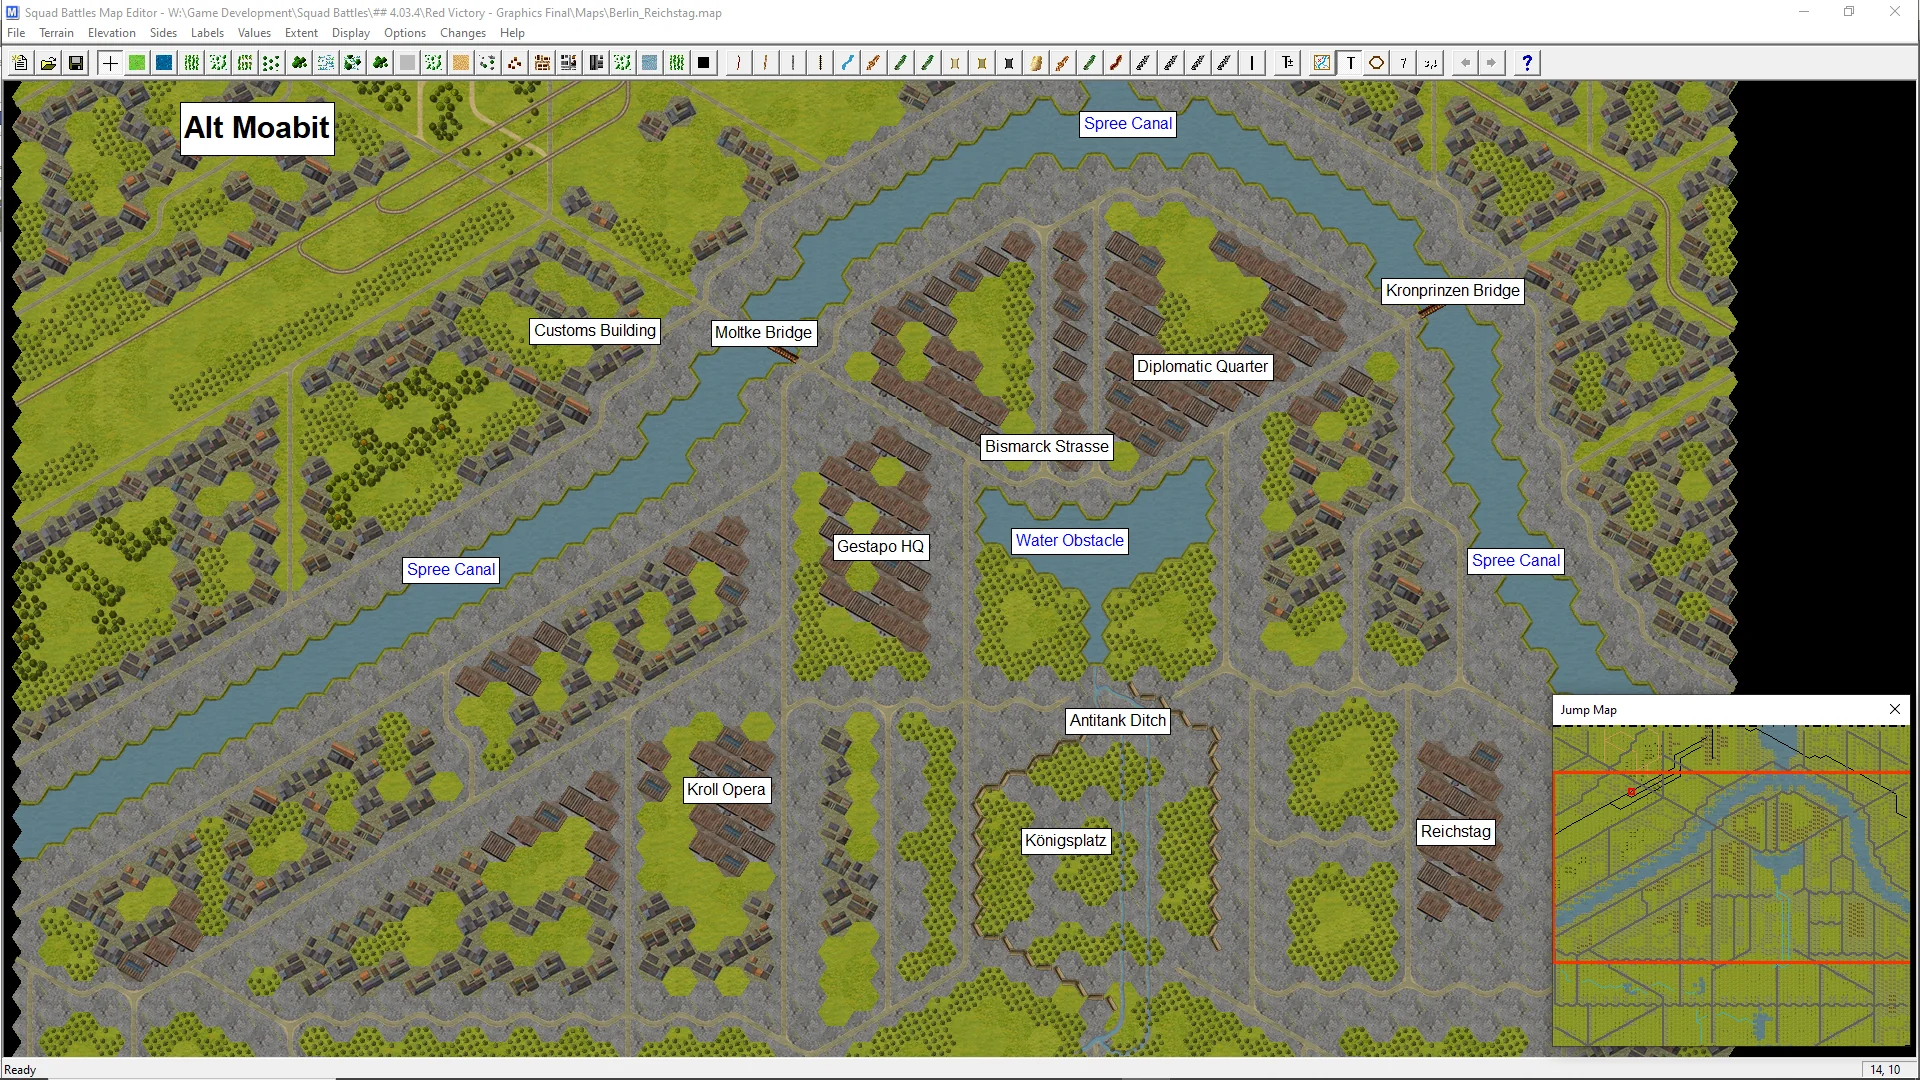Select the blue water terrain tool
This screenshot has height=1080, width=1920.
click(x=164, y=63)
